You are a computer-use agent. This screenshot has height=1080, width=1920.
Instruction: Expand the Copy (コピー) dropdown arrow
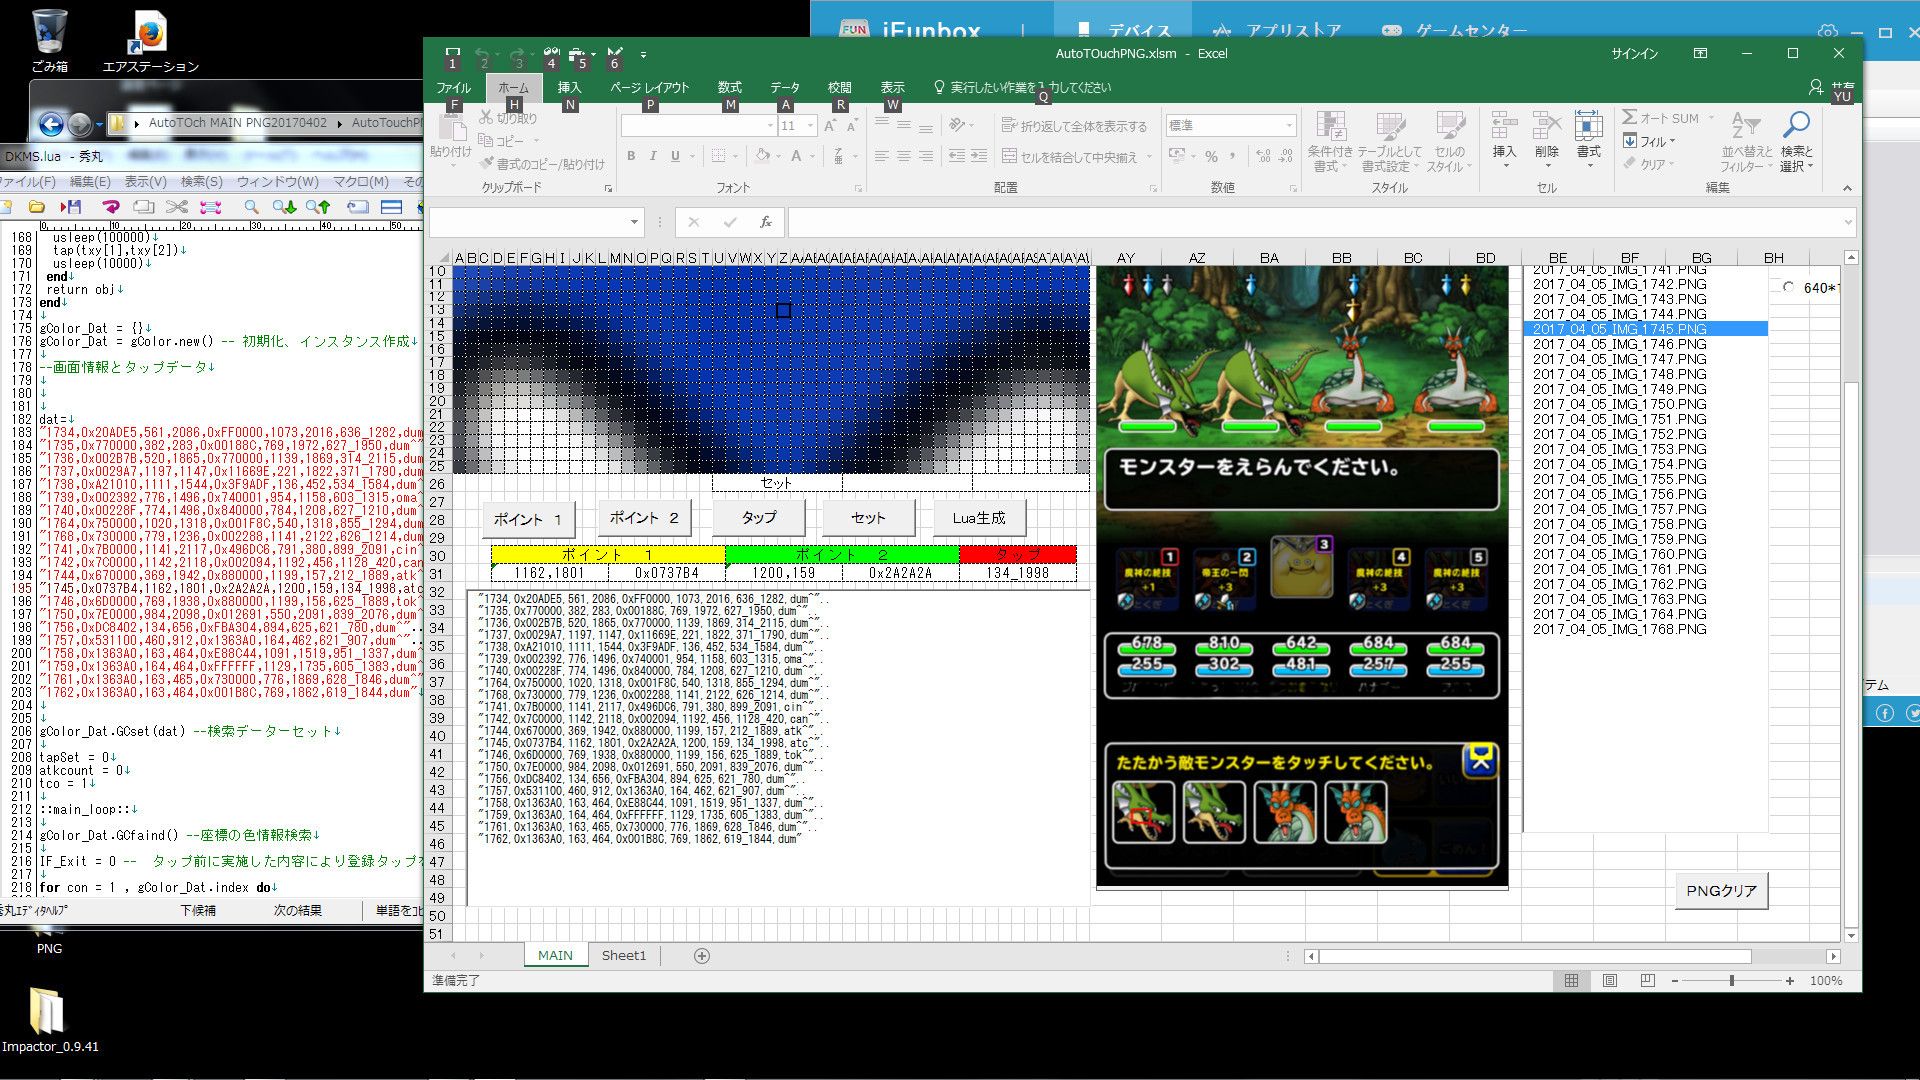pos(535,141)
